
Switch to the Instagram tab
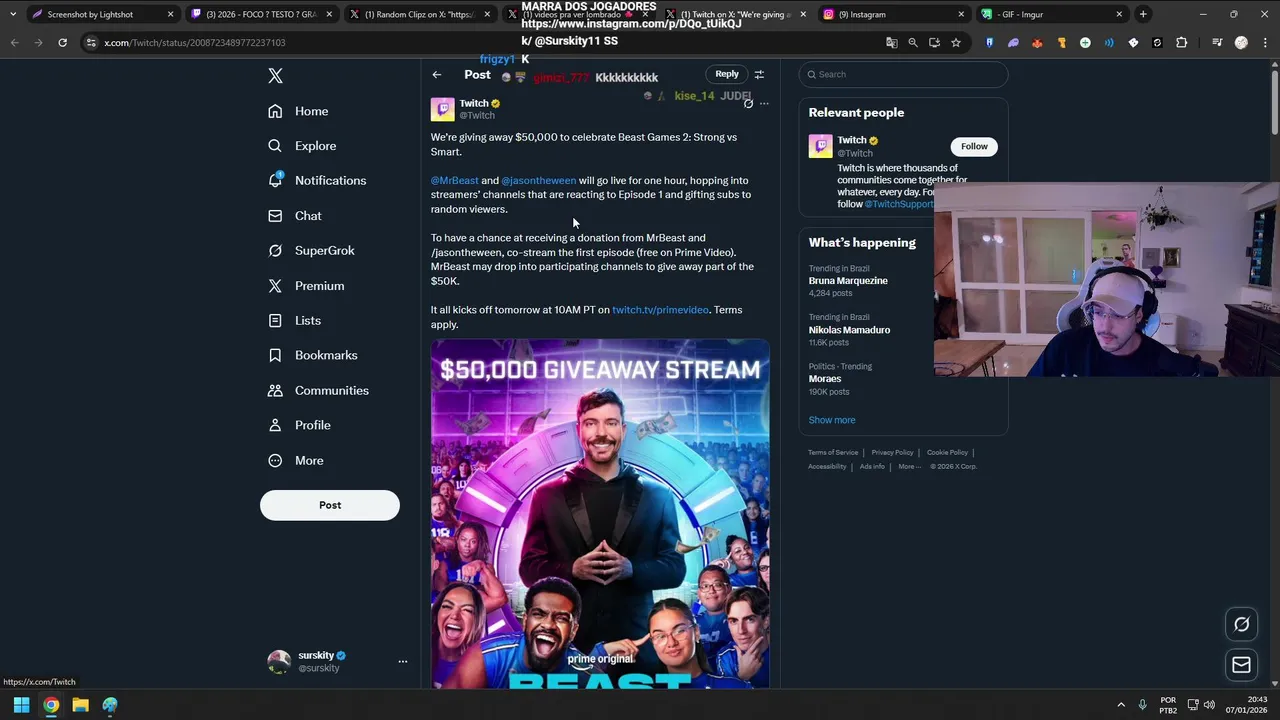(x=893, y=14)
